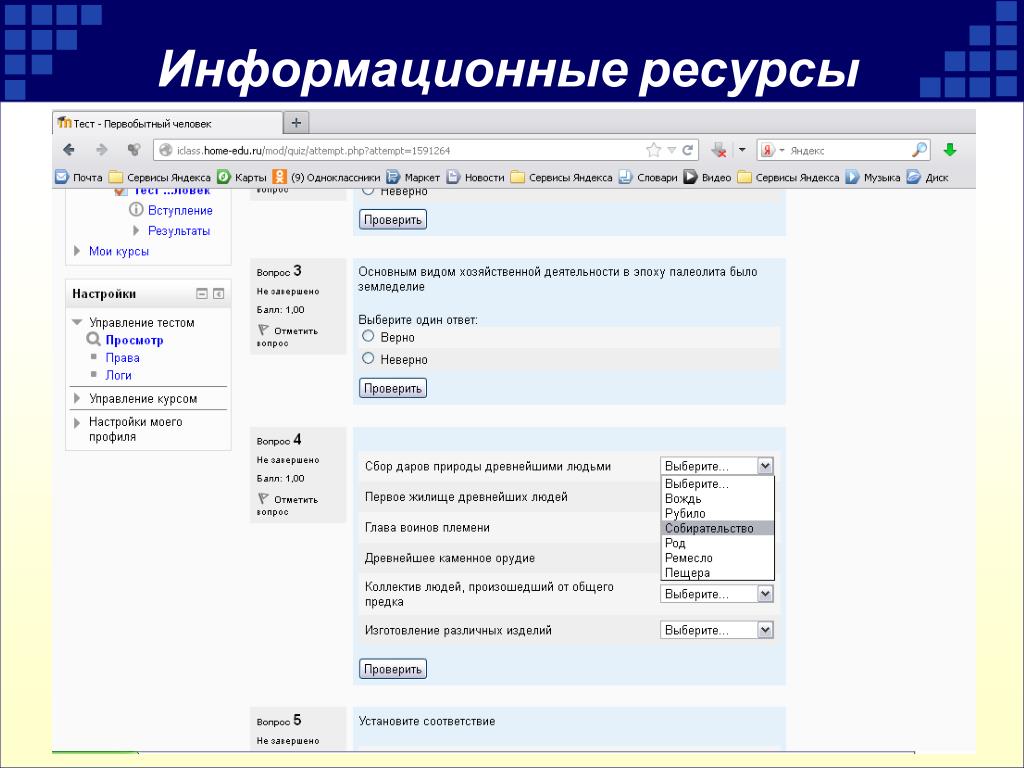Screen dimensions: 1024x768
Task: Open a new tab with the plus button
Action: 296,123
